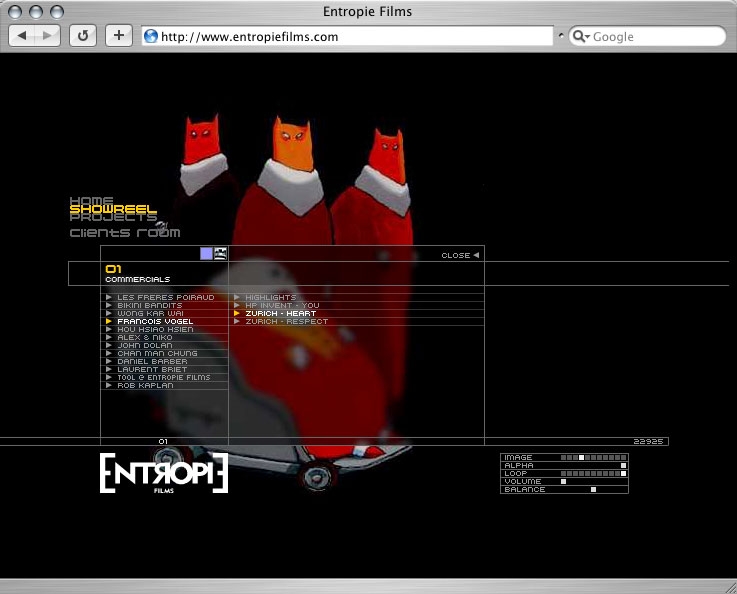This screenshot has height=594, width=737.
Task: Expand the Wong Kar Wai director entry
Action: click(150, 313)
